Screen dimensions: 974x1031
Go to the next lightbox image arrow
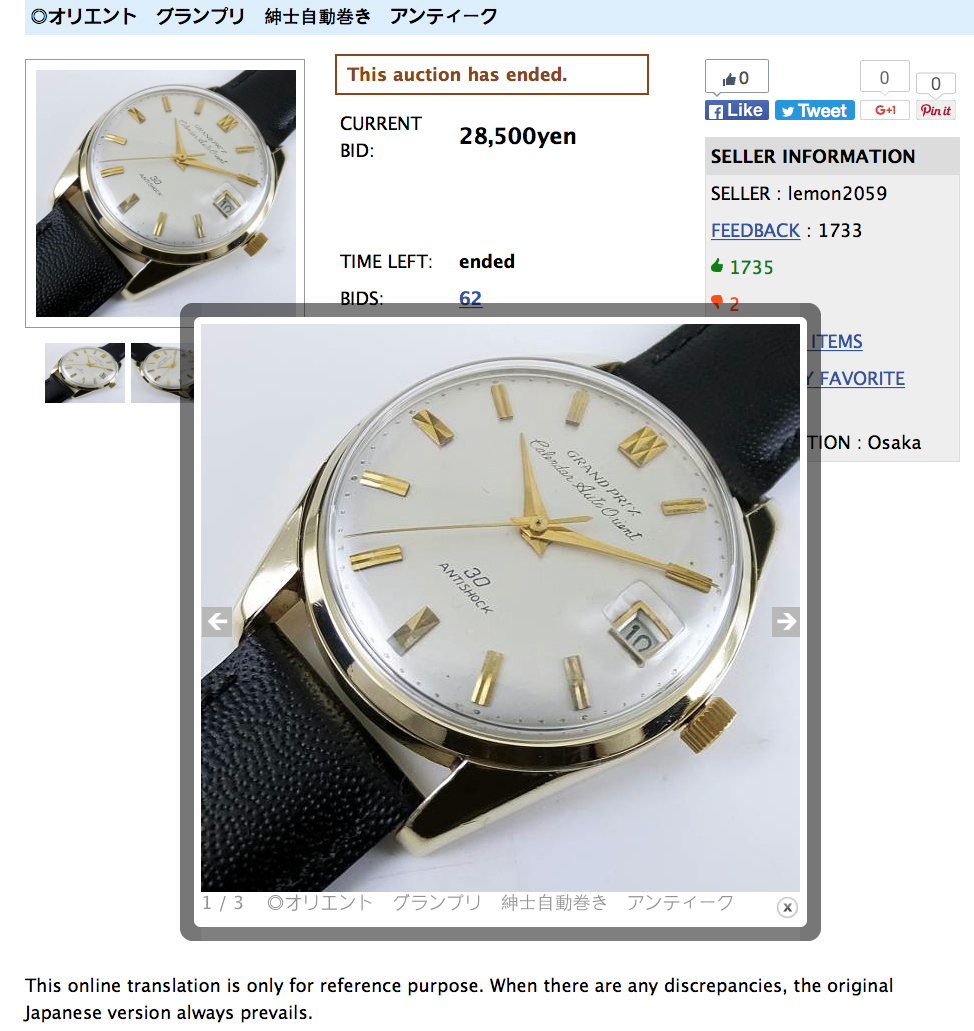pyautogui.click(x=785, y=621)
